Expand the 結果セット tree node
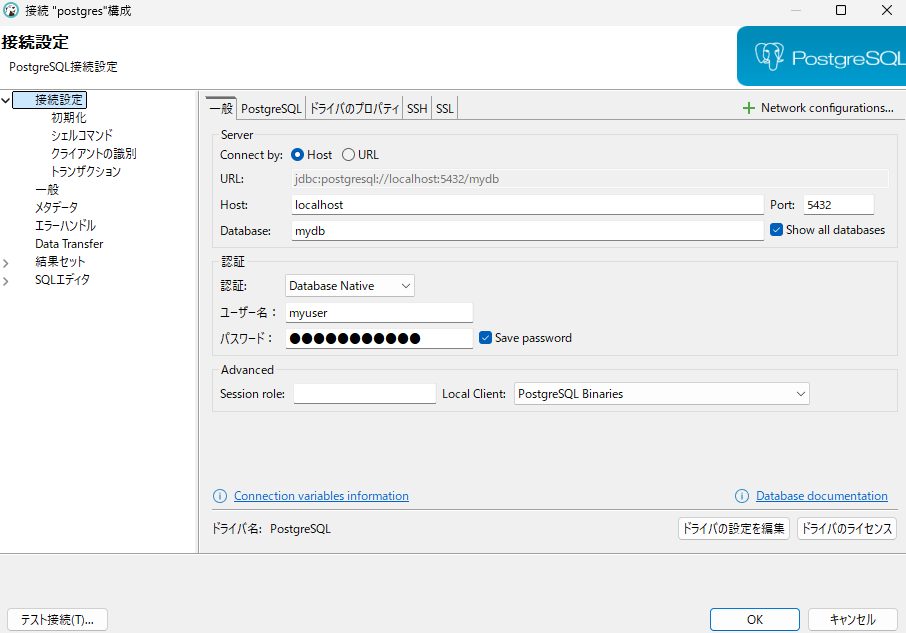906x633 pixels. (x=7, y=263)
